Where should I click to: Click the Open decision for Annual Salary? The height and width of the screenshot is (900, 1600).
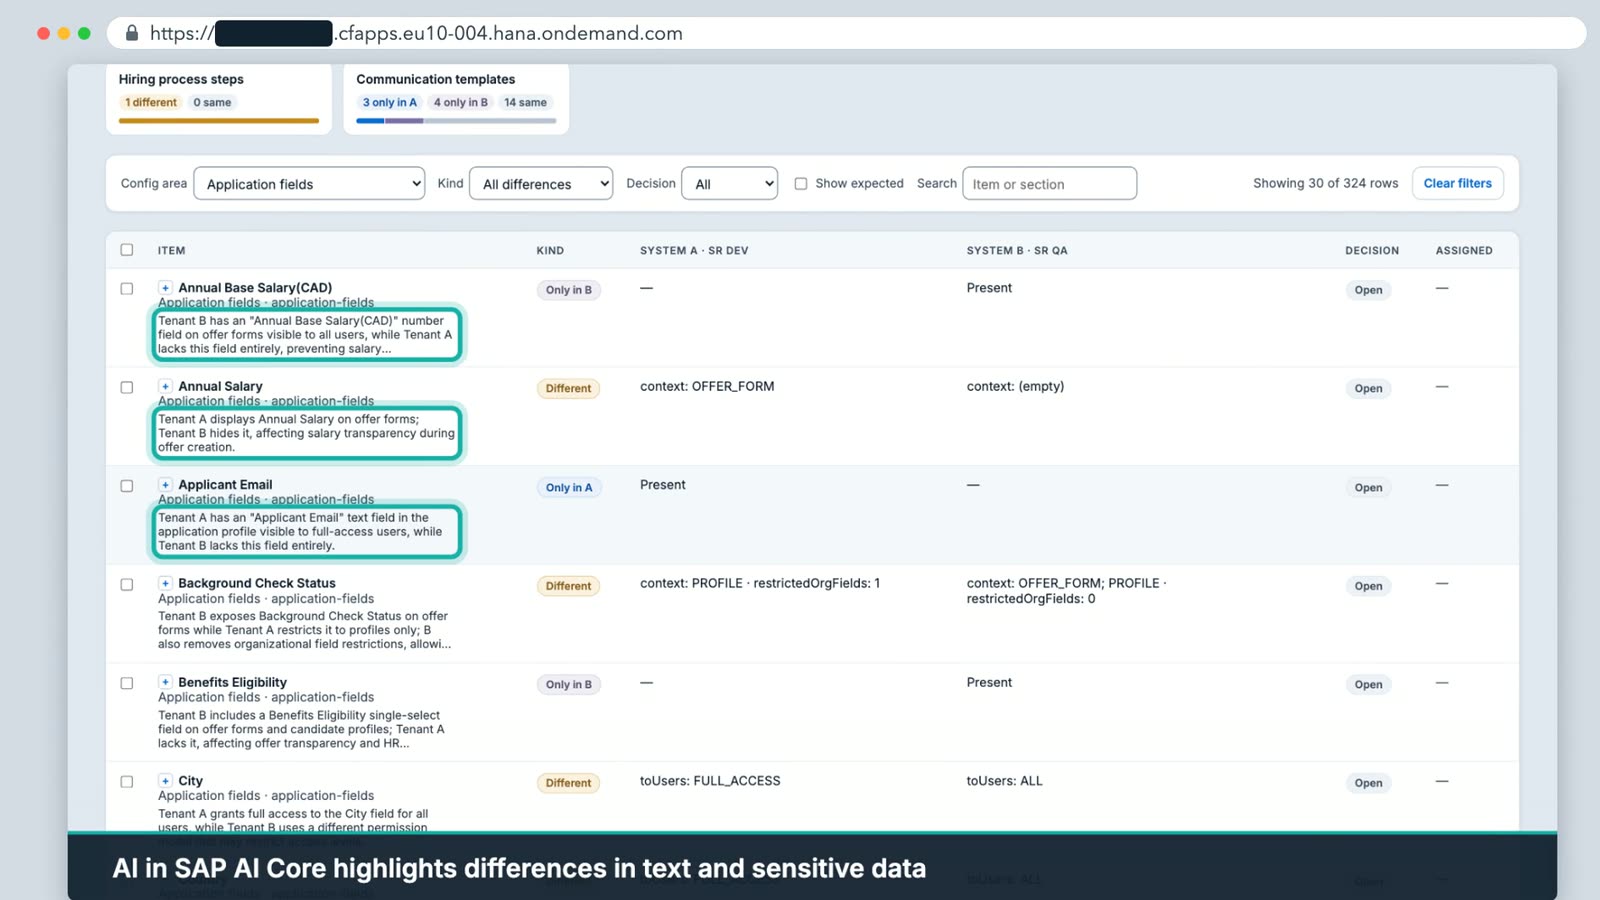[1369, 389]
